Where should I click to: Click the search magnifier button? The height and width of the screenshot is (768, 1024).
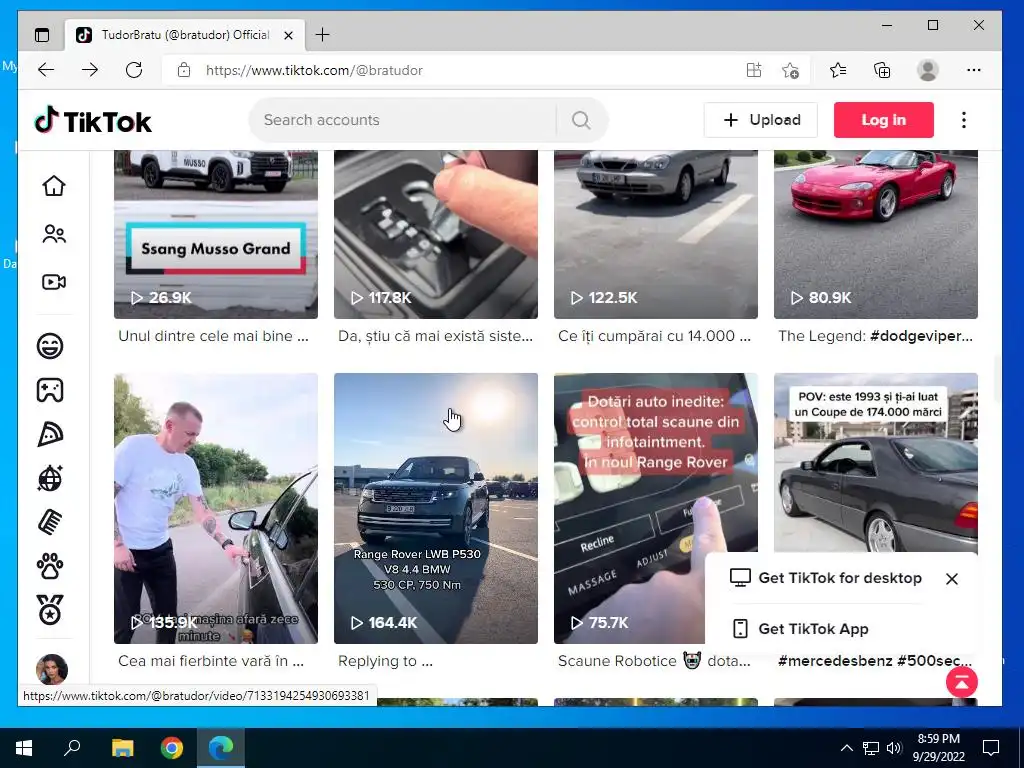coord(581,120)
